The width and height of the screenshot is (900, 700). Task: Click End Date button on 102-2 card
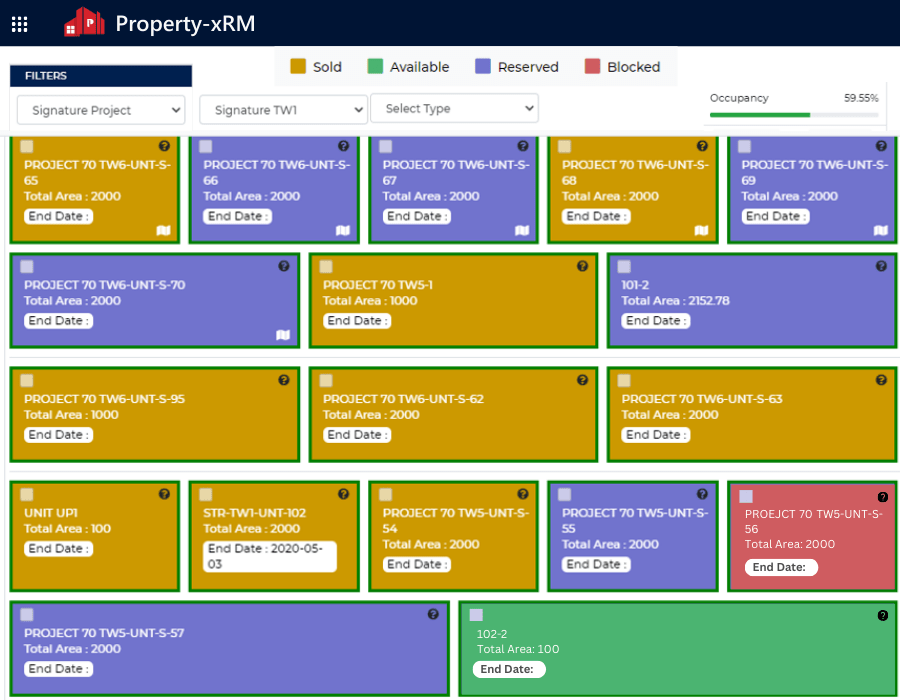tap(509, 669)
